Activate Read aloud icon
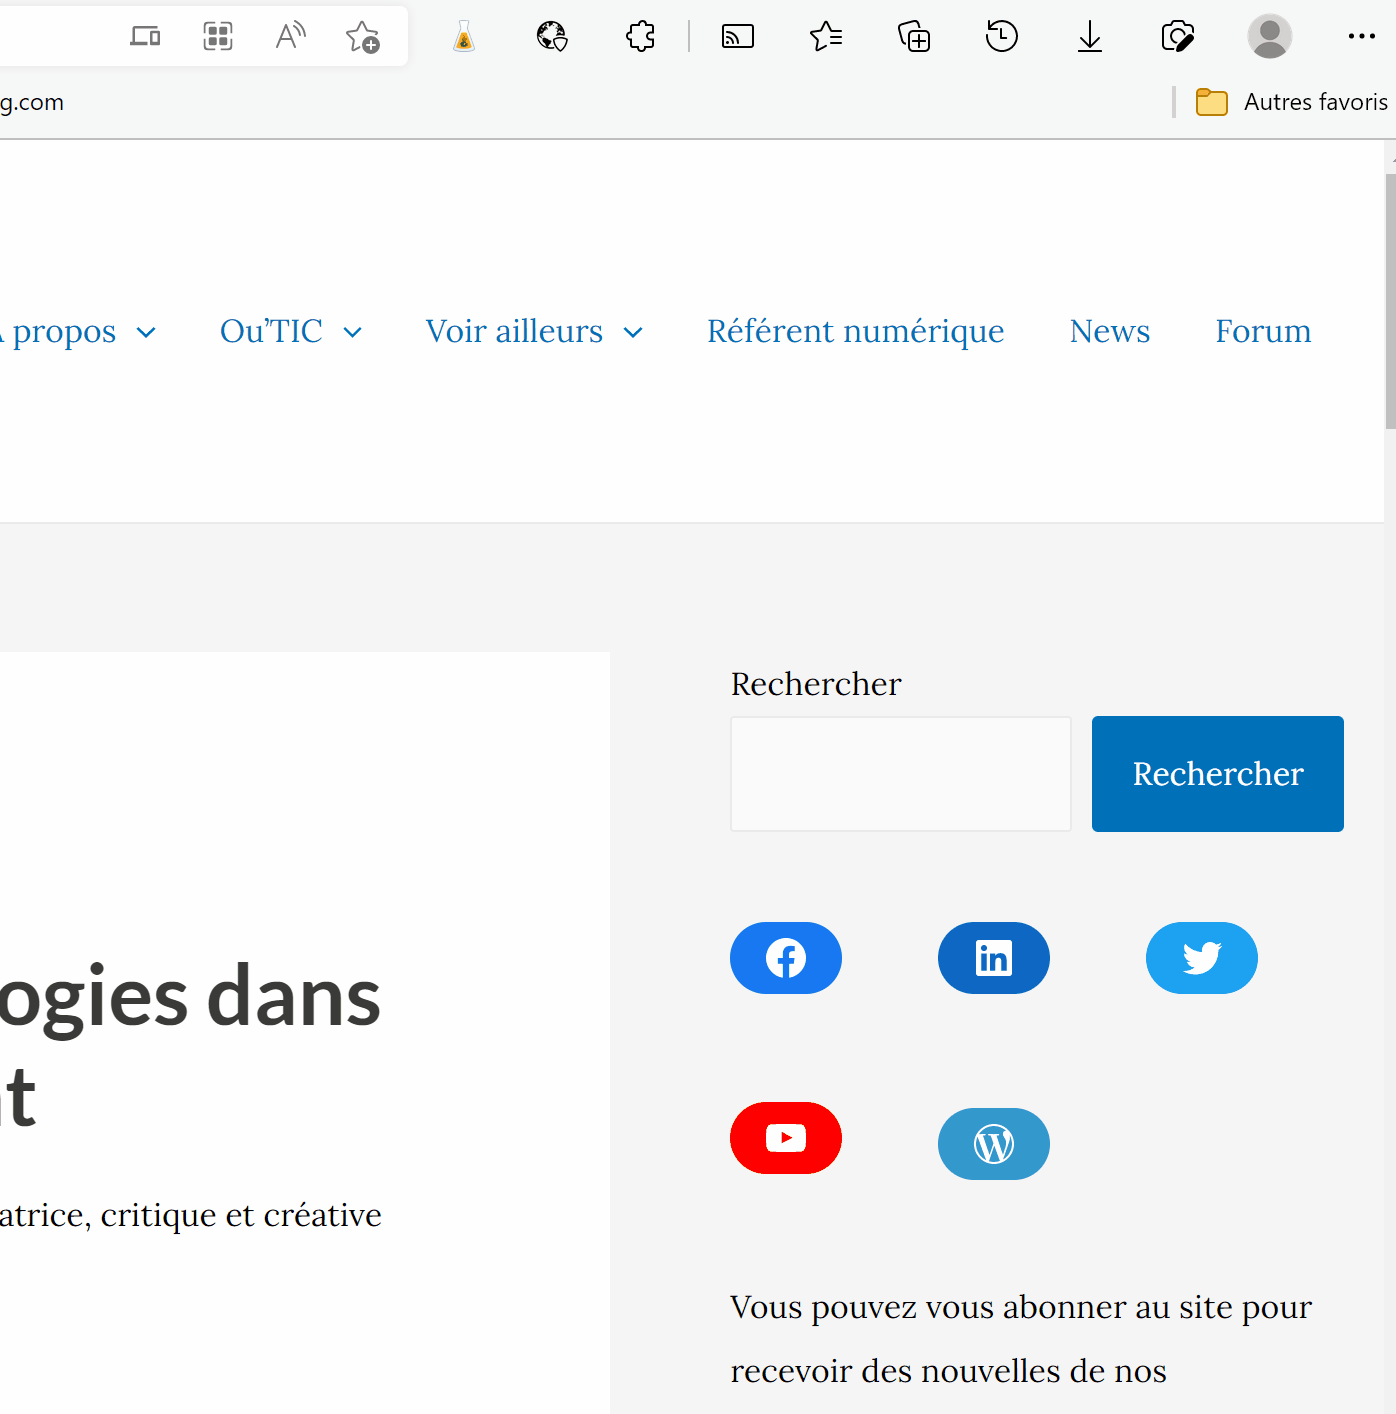1396x1414 pixels. [x=290, y=37]
